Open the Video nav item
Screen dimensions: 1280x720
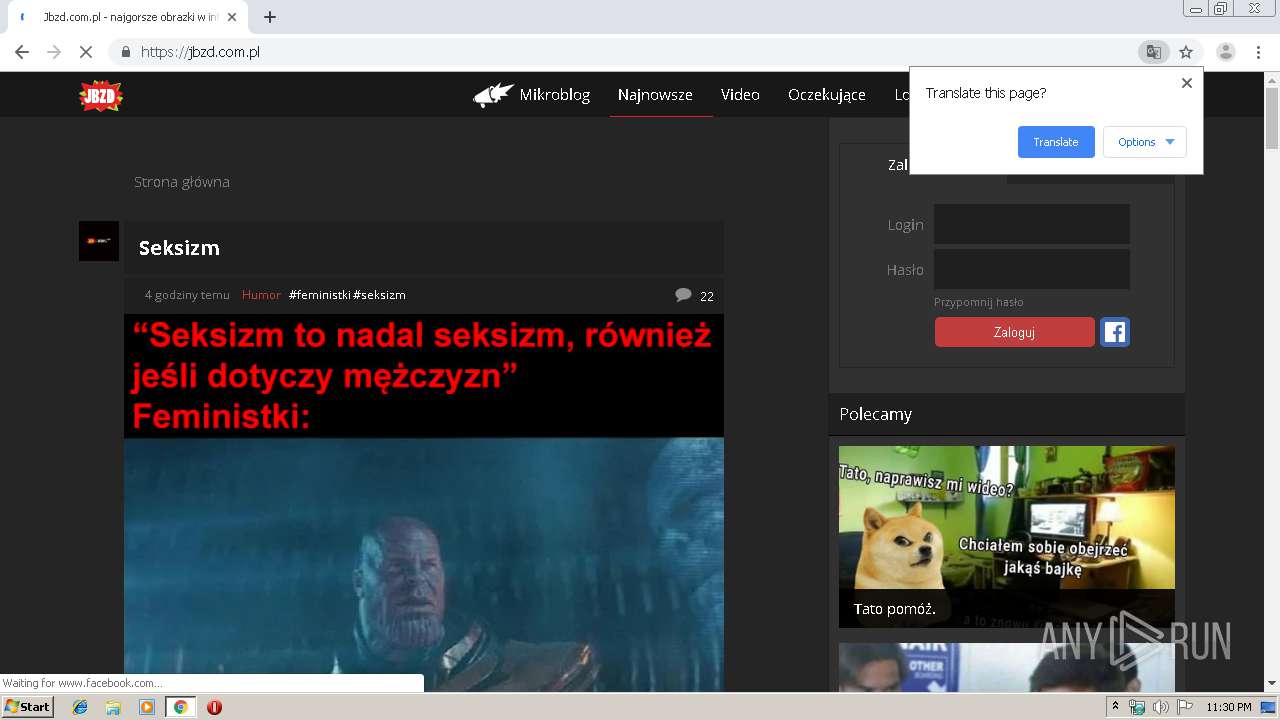tap(740, 95)
